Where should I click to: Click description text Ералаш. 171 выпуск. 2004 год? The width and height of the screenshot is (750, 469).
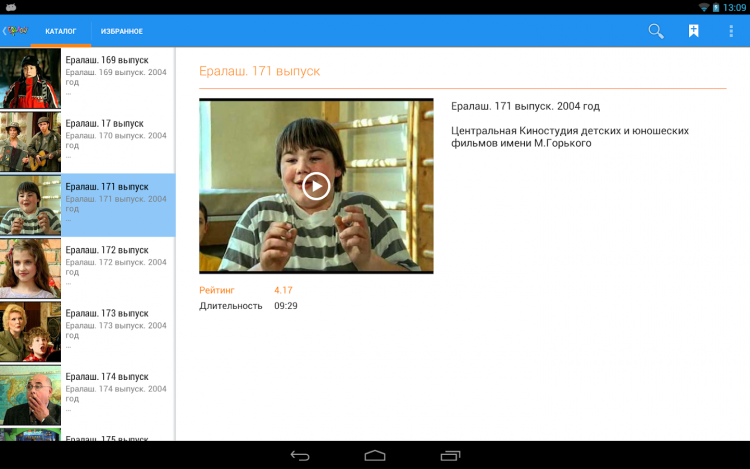pyautogui.click(x=525, y=106)
